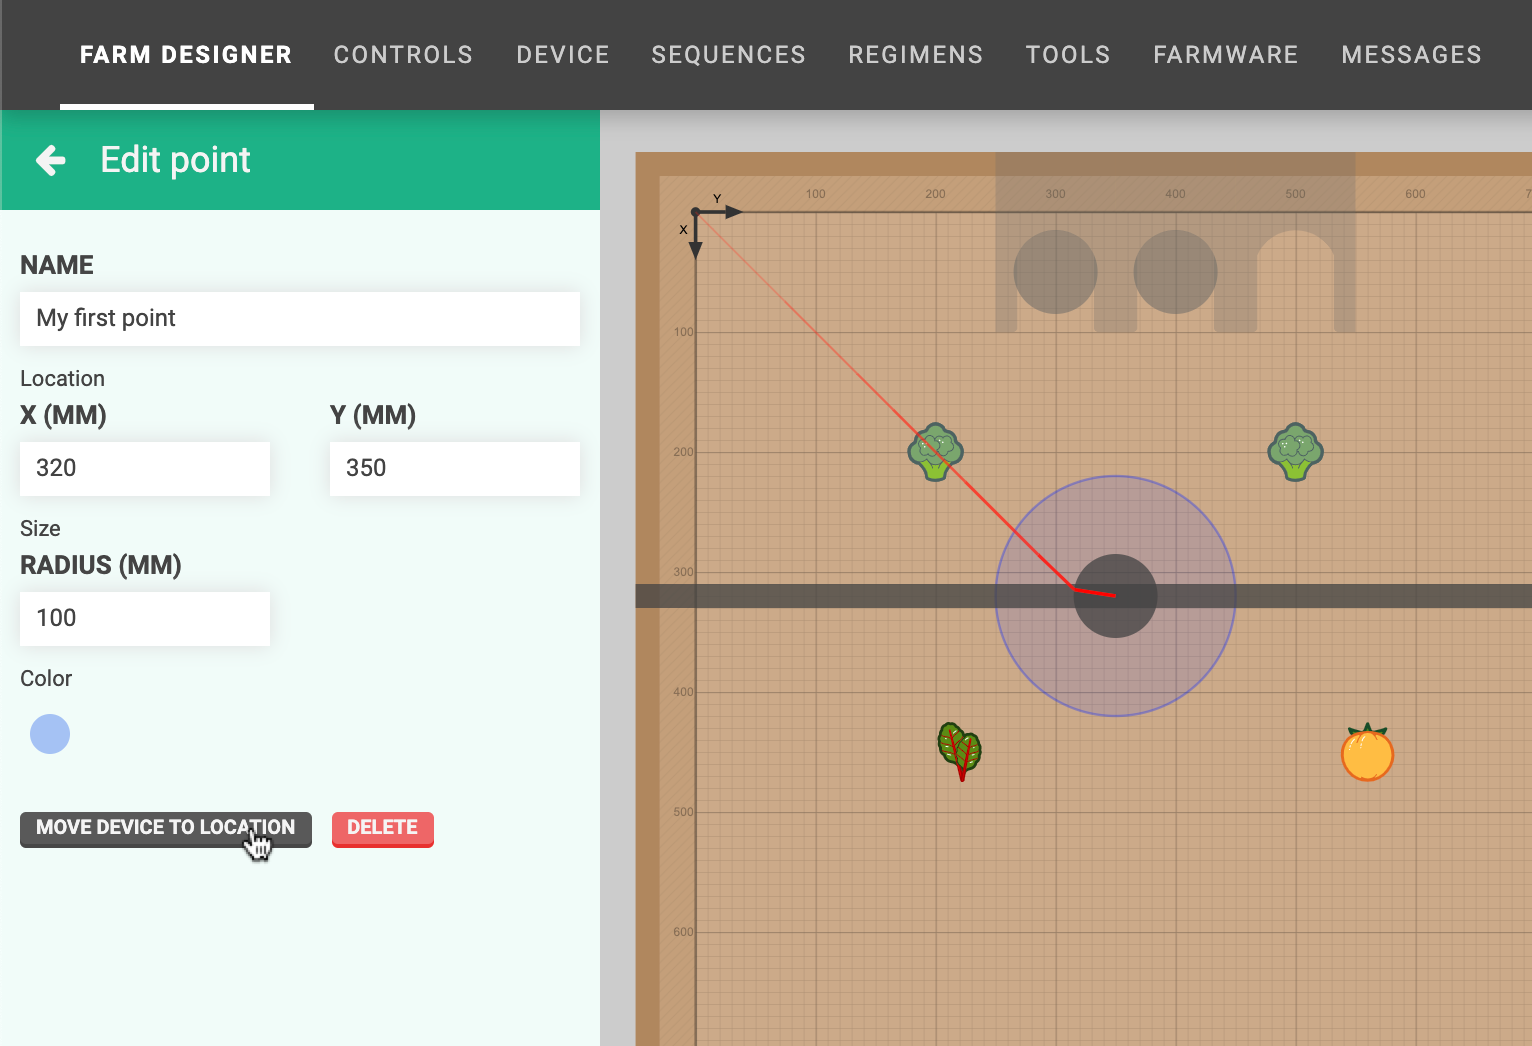
Task: Open the Farmware tab
Action: pos(1225,55)
